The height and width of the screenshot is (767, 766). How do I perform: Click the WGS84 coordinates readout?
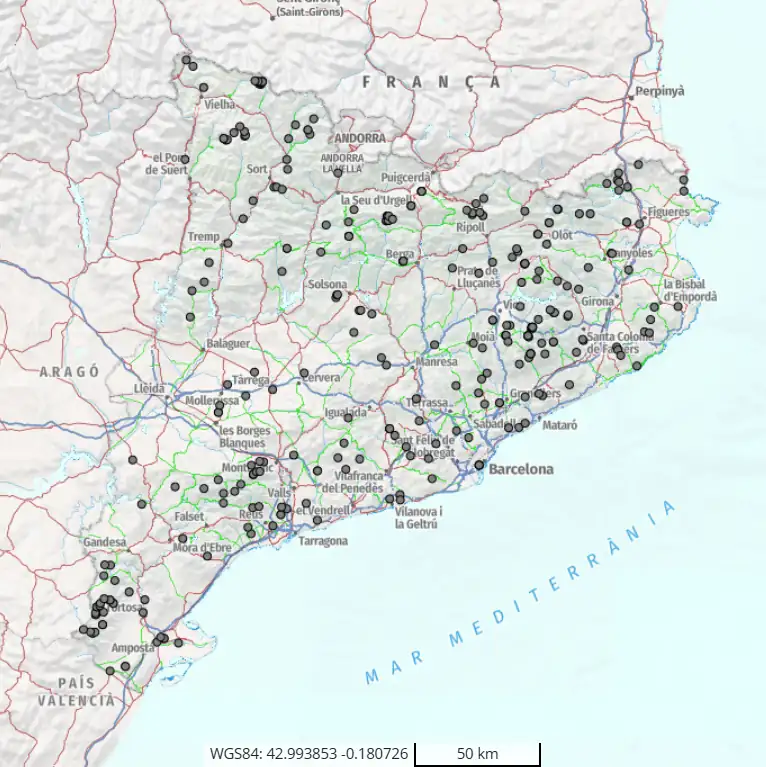pyautogui.click(x=309, y=753)
